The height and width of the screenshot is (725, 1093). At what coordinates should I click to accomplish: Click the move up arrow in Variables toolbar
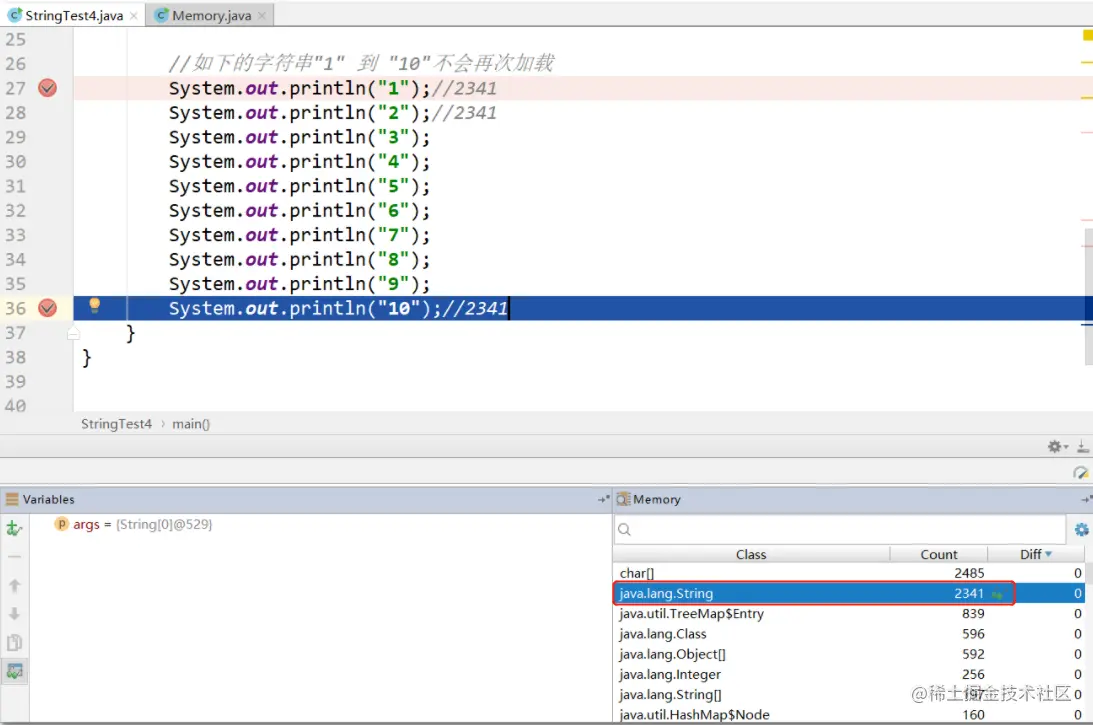pyautogui.click(x=15, y=586)
